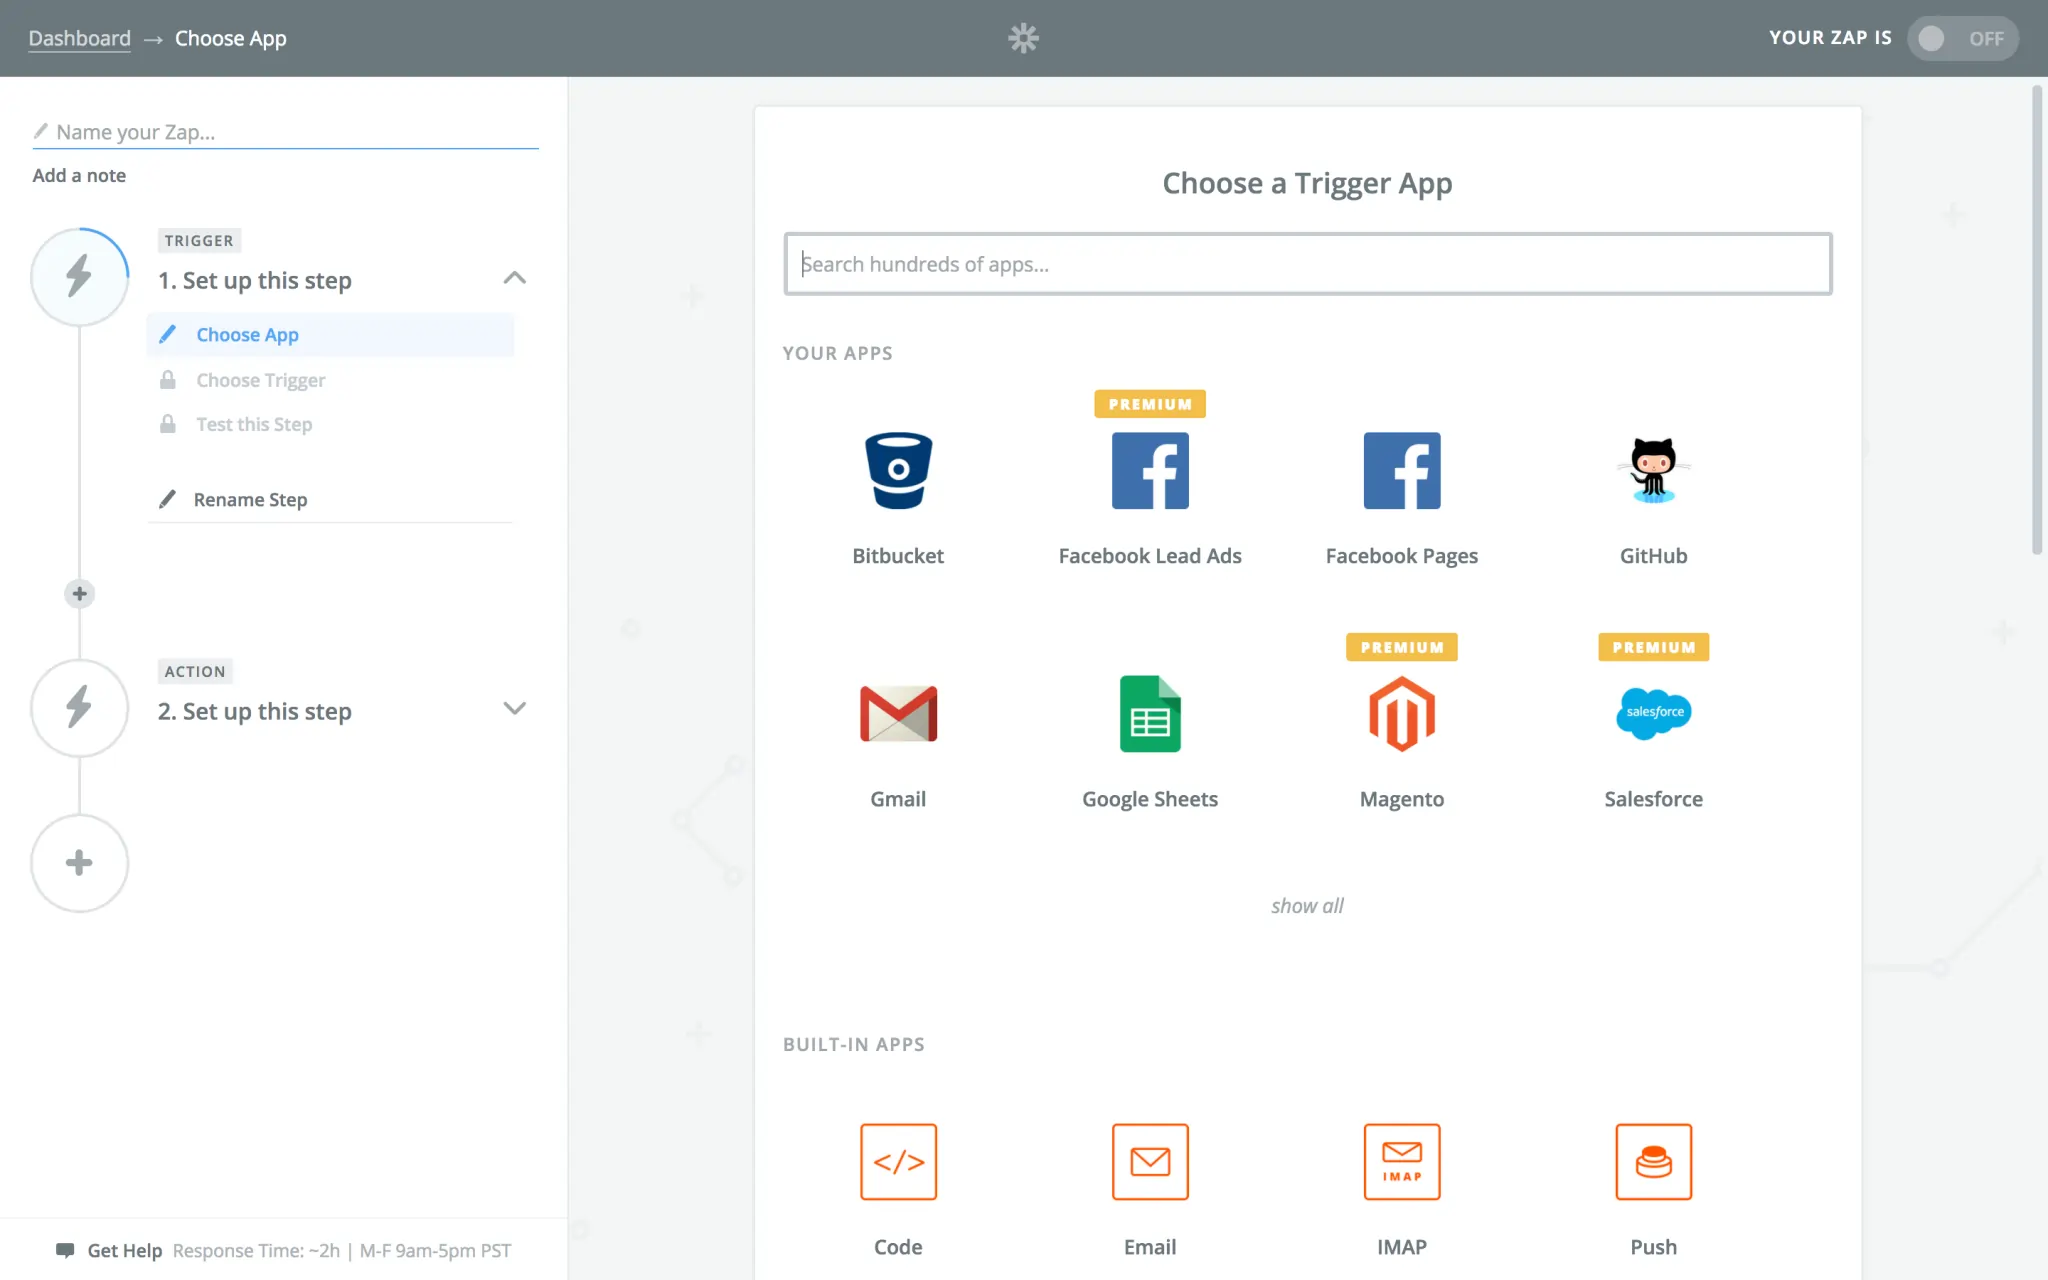The width and height of the screenshot is (2048, 1280).
Task: Click show all apps link
Action: click(x=1307, y=906)
